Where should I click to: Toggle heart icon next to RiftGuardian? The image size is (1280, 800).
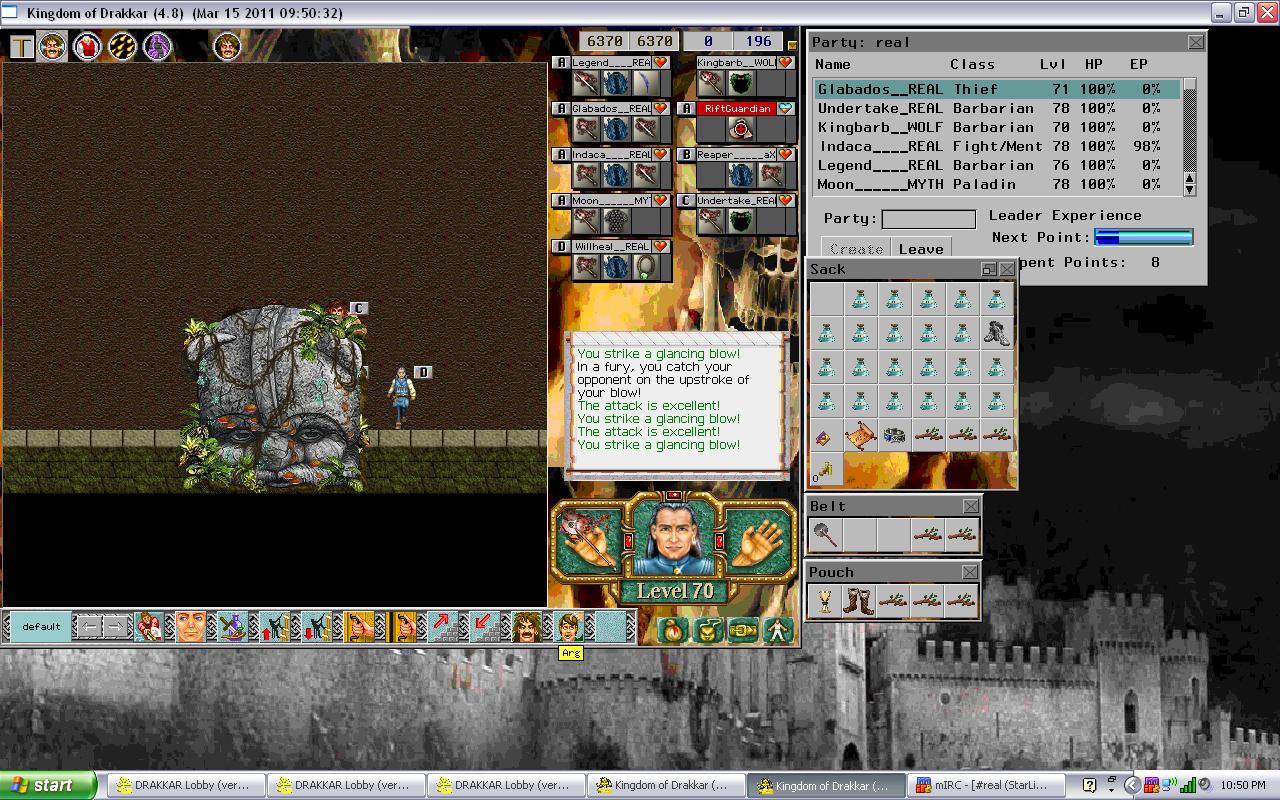point(786,109)
